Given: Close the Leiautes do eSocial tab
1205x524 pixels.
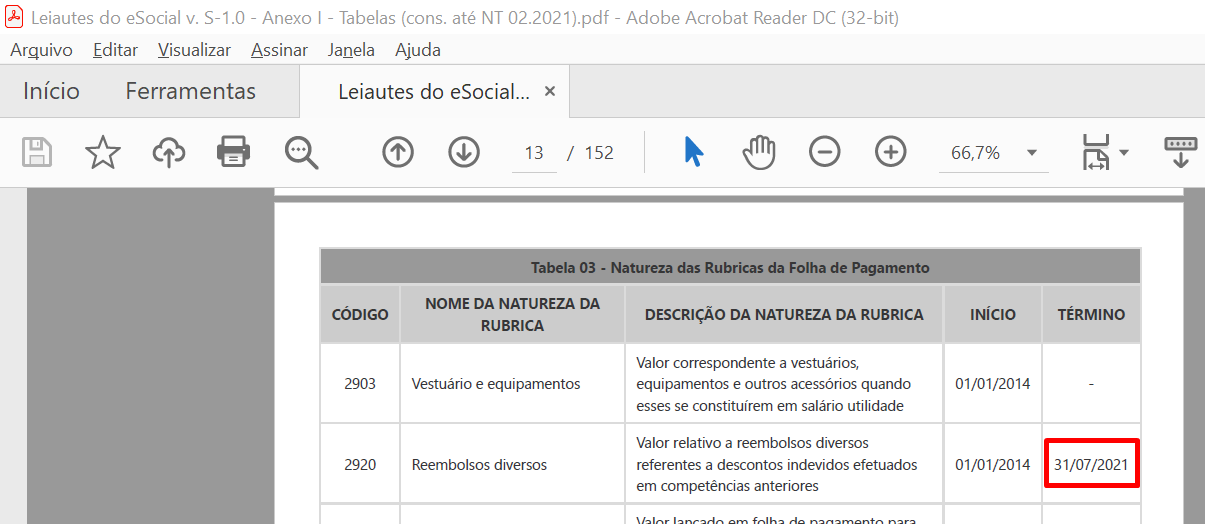Looking at the screenshot, I should coord(549,91).
